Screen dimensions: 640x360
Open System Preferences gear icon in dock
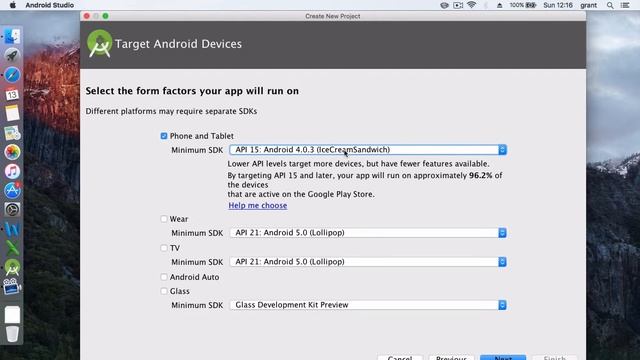[x=12, y=210]
